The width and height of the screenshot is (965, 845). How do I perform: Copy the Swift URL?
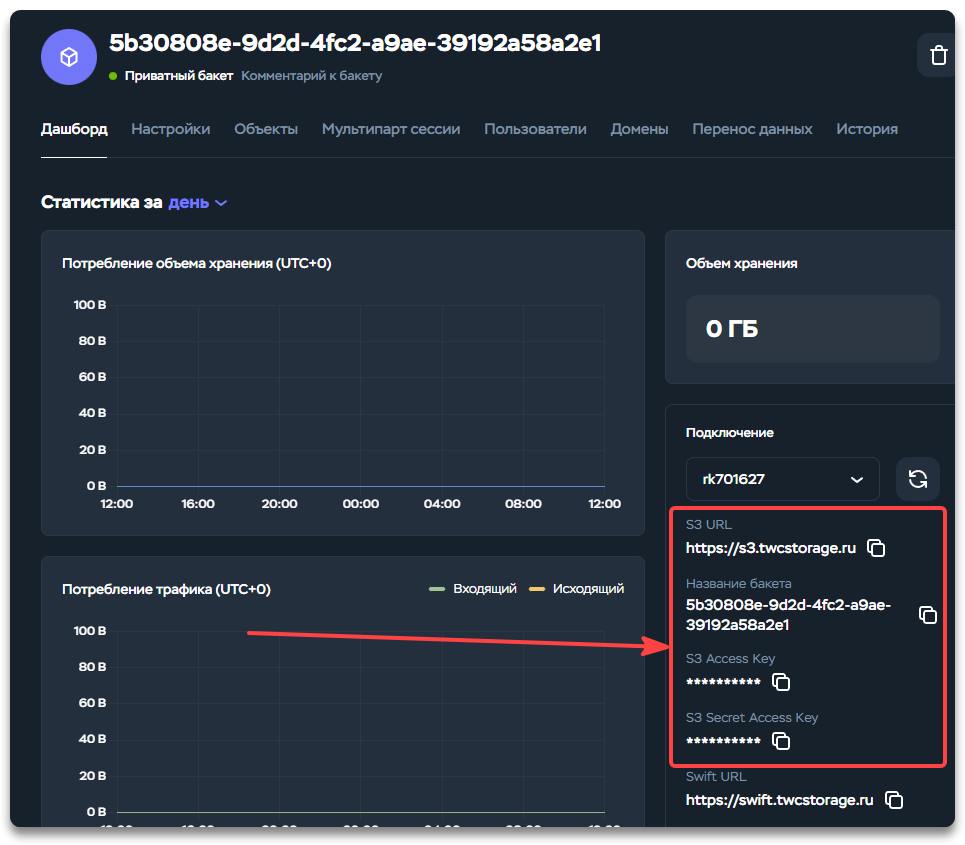[x=894, y=800]
